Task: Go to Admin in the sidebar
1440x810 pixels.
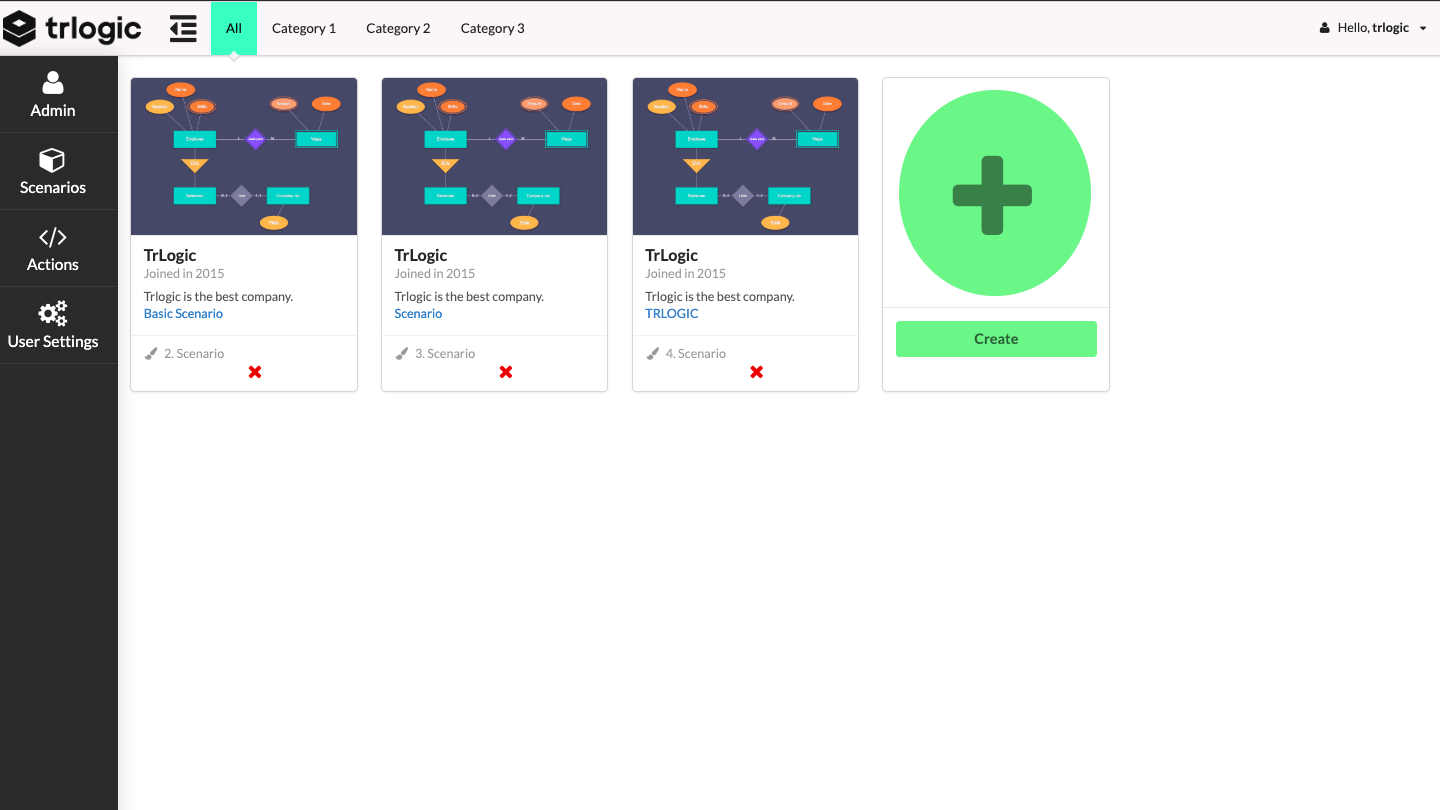Action: click(53, 95)
